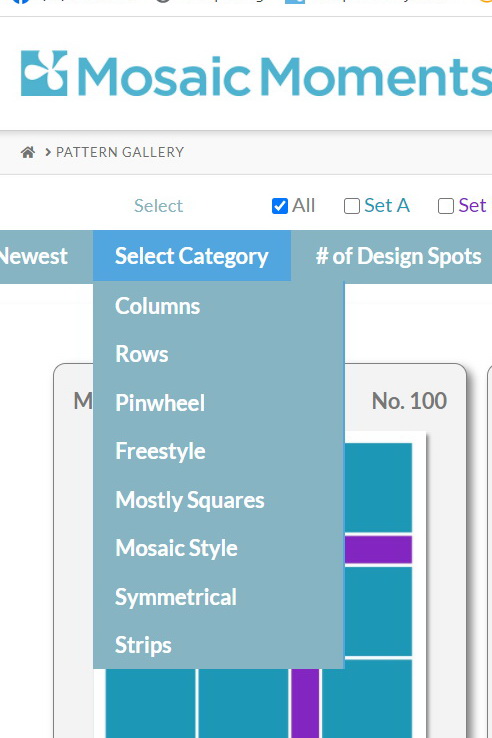Click the Select label text
This screenshot has height=738, width=492.
pos(158,206)
